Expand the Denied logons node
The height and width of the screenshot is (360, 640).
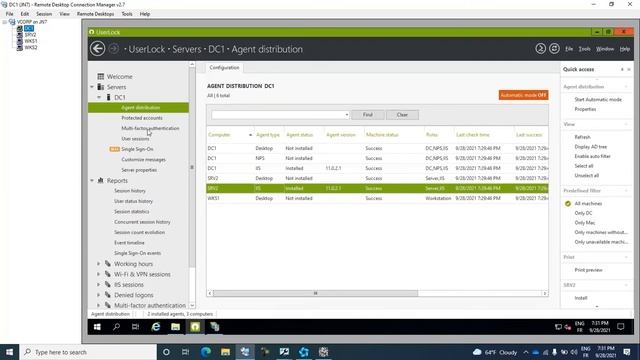coord(98,295)
